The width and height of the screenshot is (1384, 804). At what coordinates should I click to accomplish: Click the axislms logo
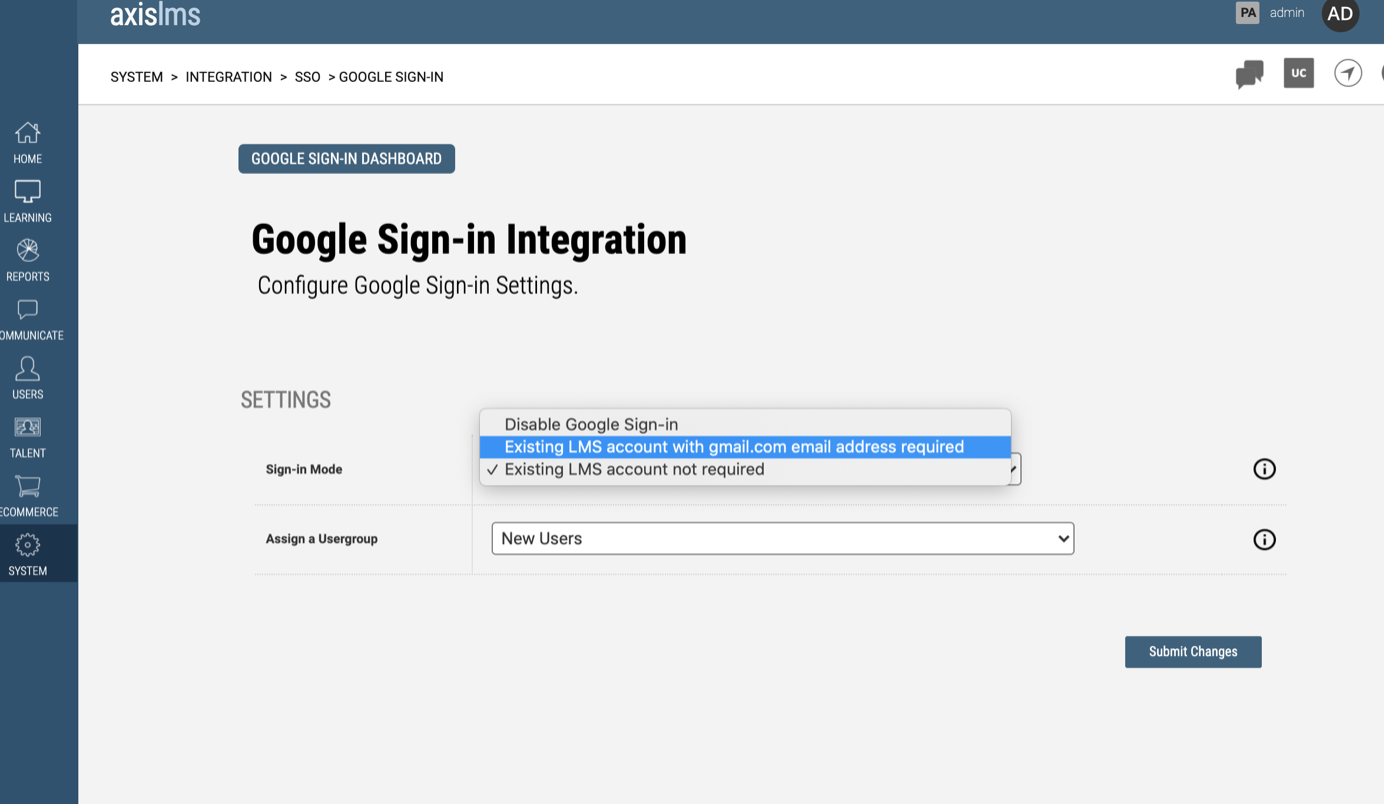[x=155, y=15]
